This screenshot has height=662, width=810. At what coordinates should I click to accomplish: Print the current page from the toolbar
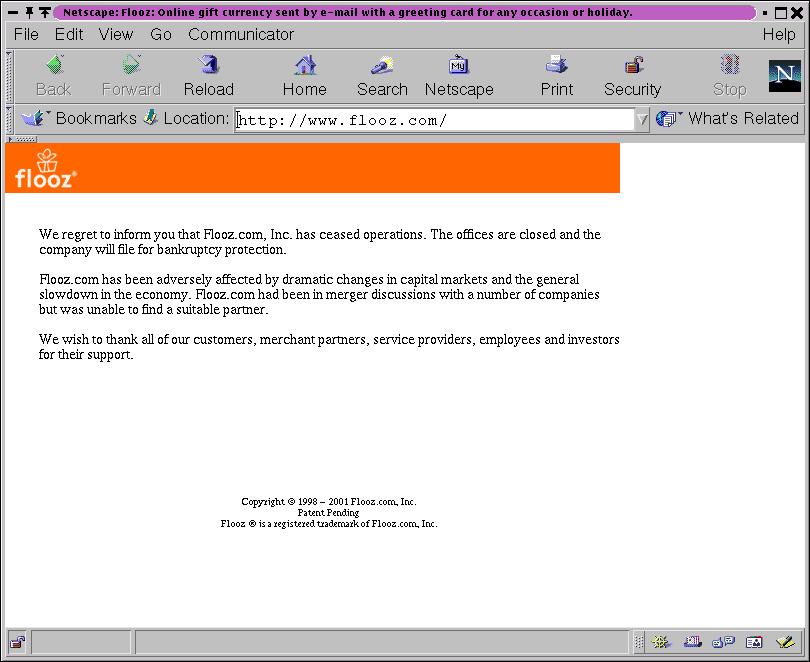tap(557, 75)
